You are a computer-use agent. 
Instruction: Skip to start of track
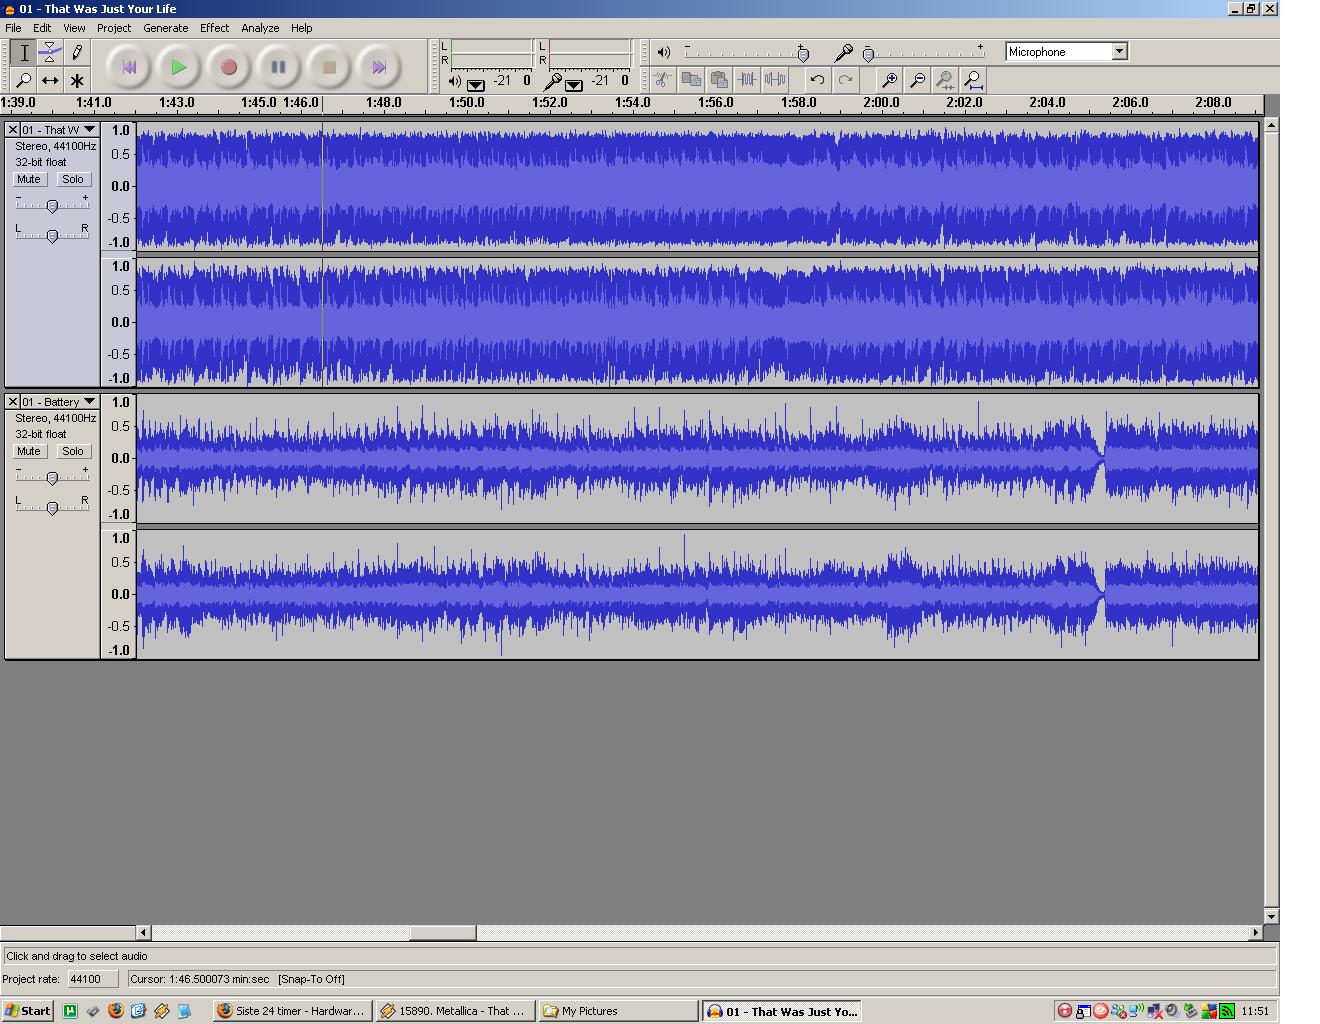tap(129, 67)
